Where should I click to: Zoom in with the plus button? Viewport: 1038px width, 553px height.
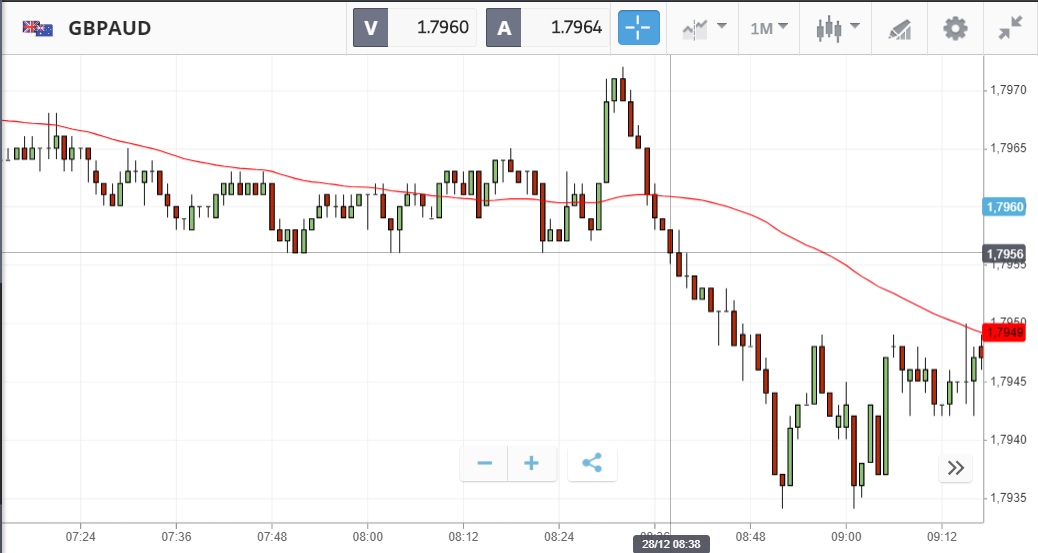tap(532, 463)
